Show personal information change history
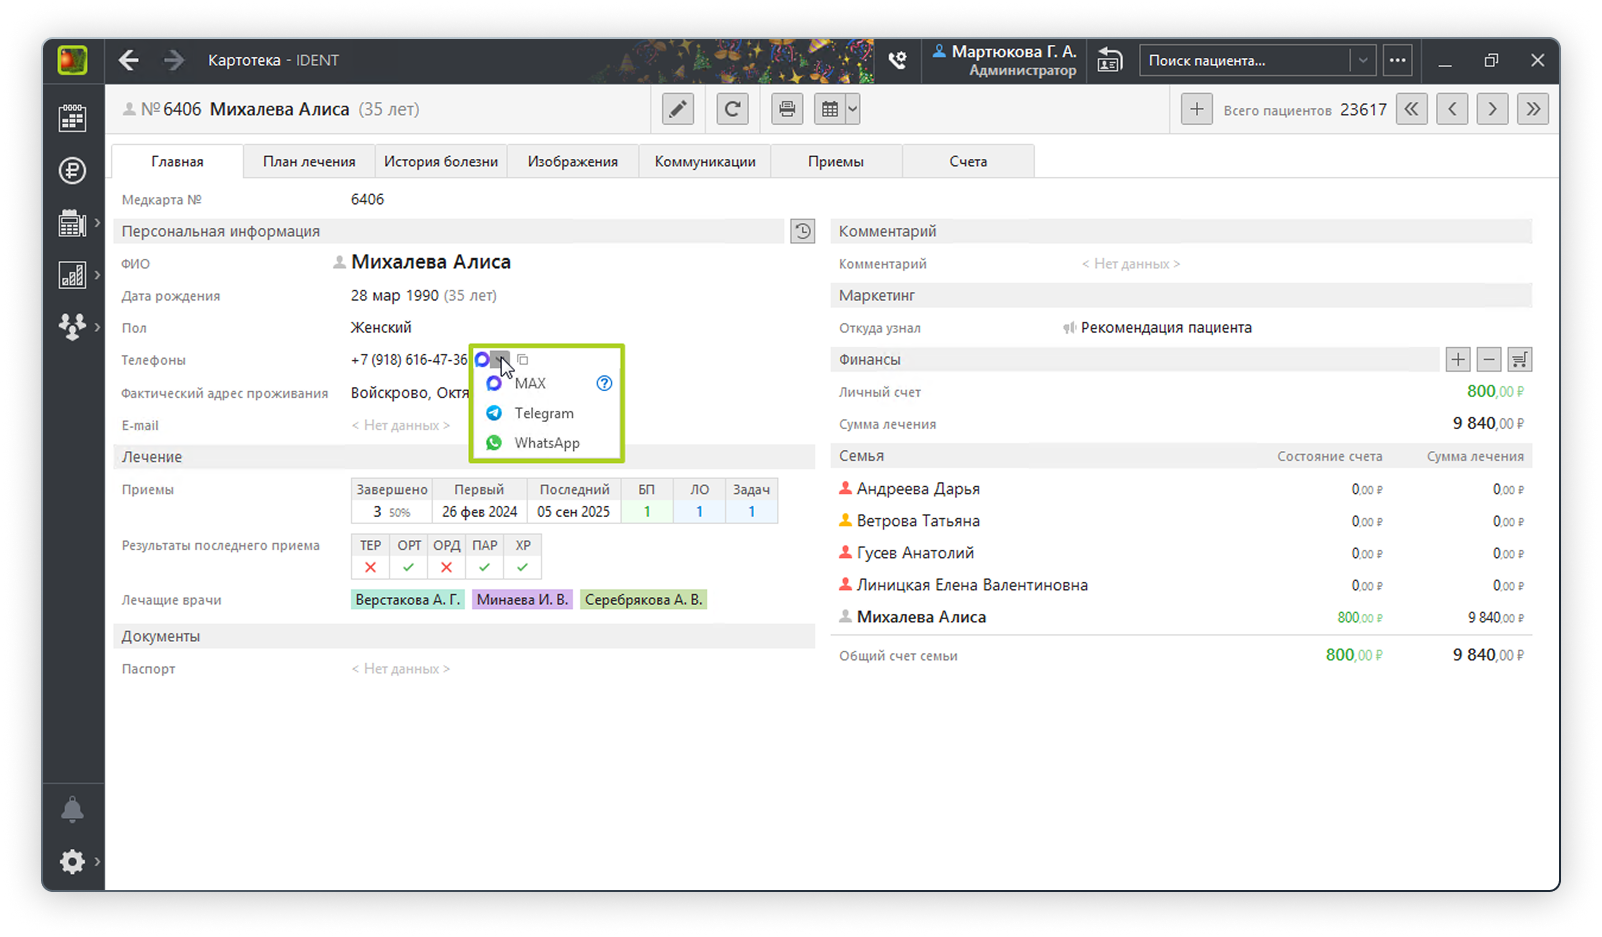This screenshot has width=1602, height=937. point(802,231)
